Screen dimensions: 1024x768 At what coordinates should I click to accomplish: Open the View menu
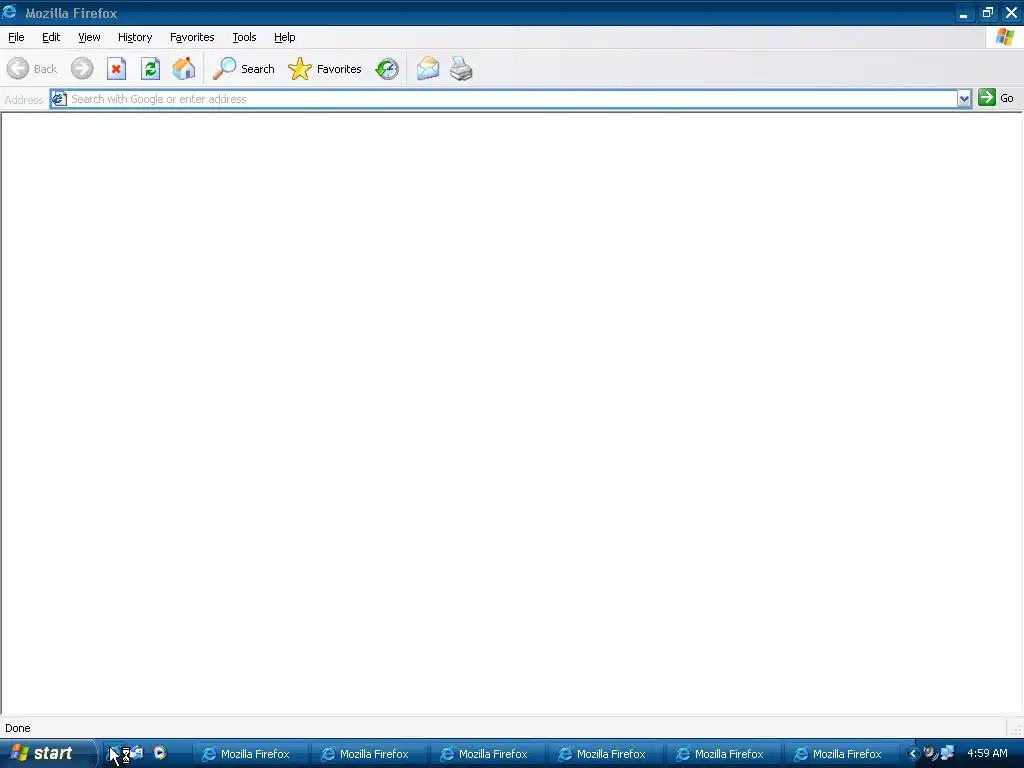[x=89, y=37]
